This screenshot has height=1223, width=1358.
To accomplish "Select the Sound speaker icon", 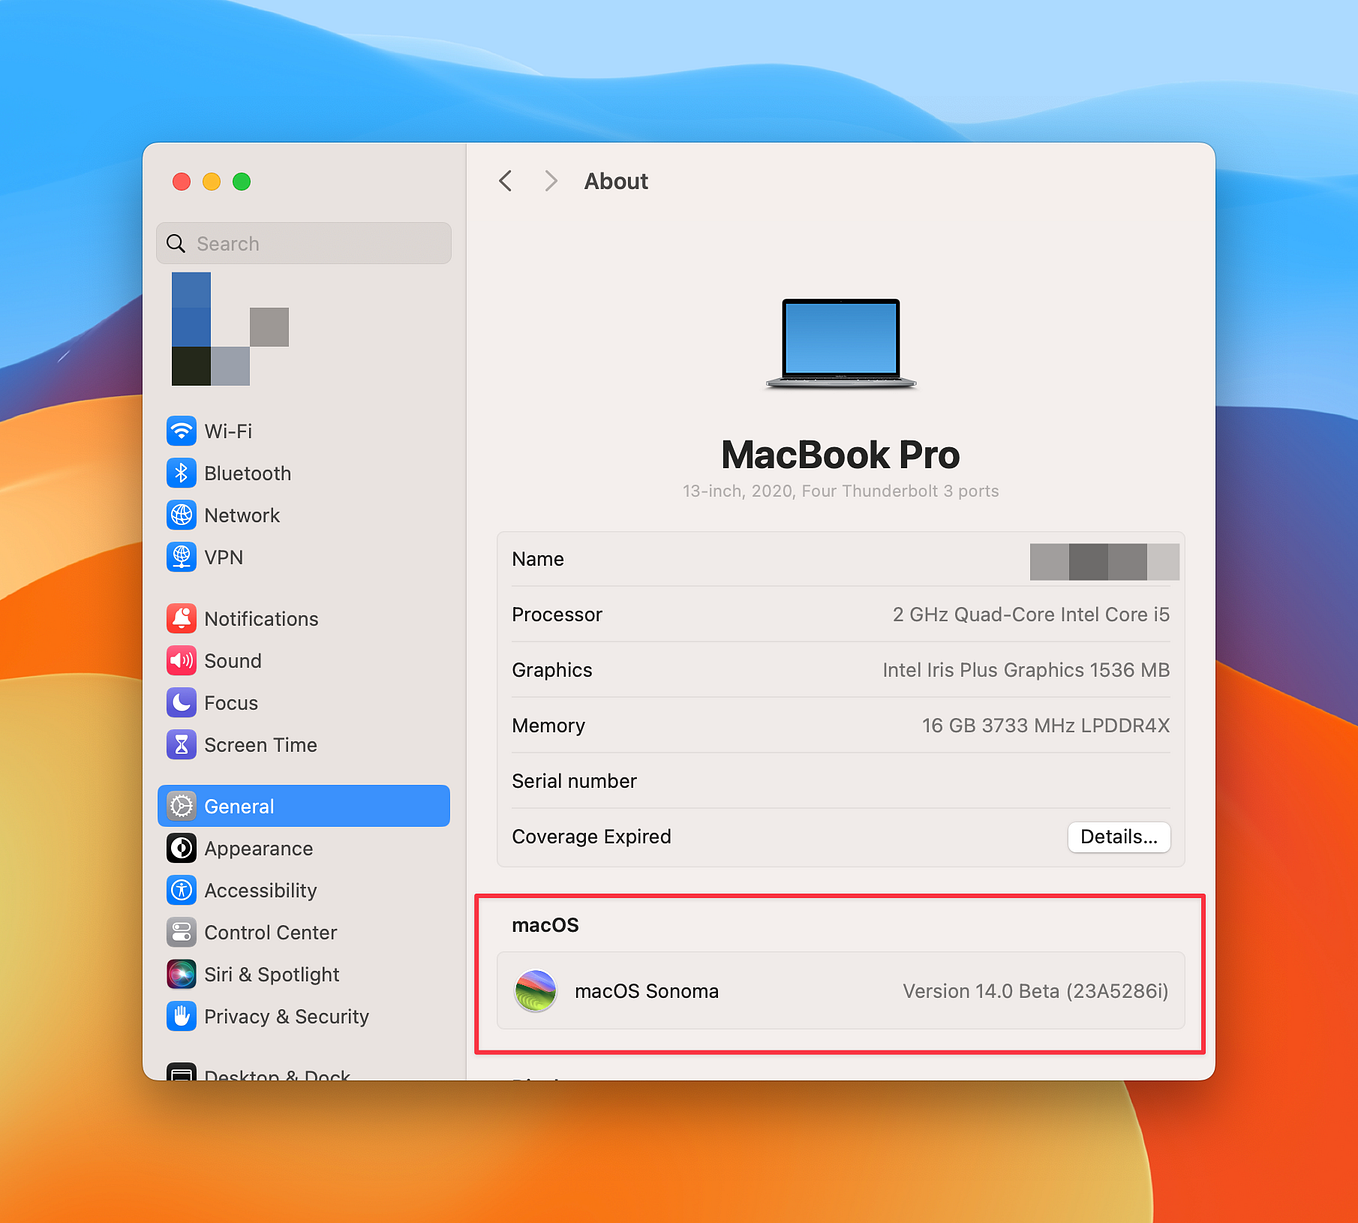I will point(181,661).
